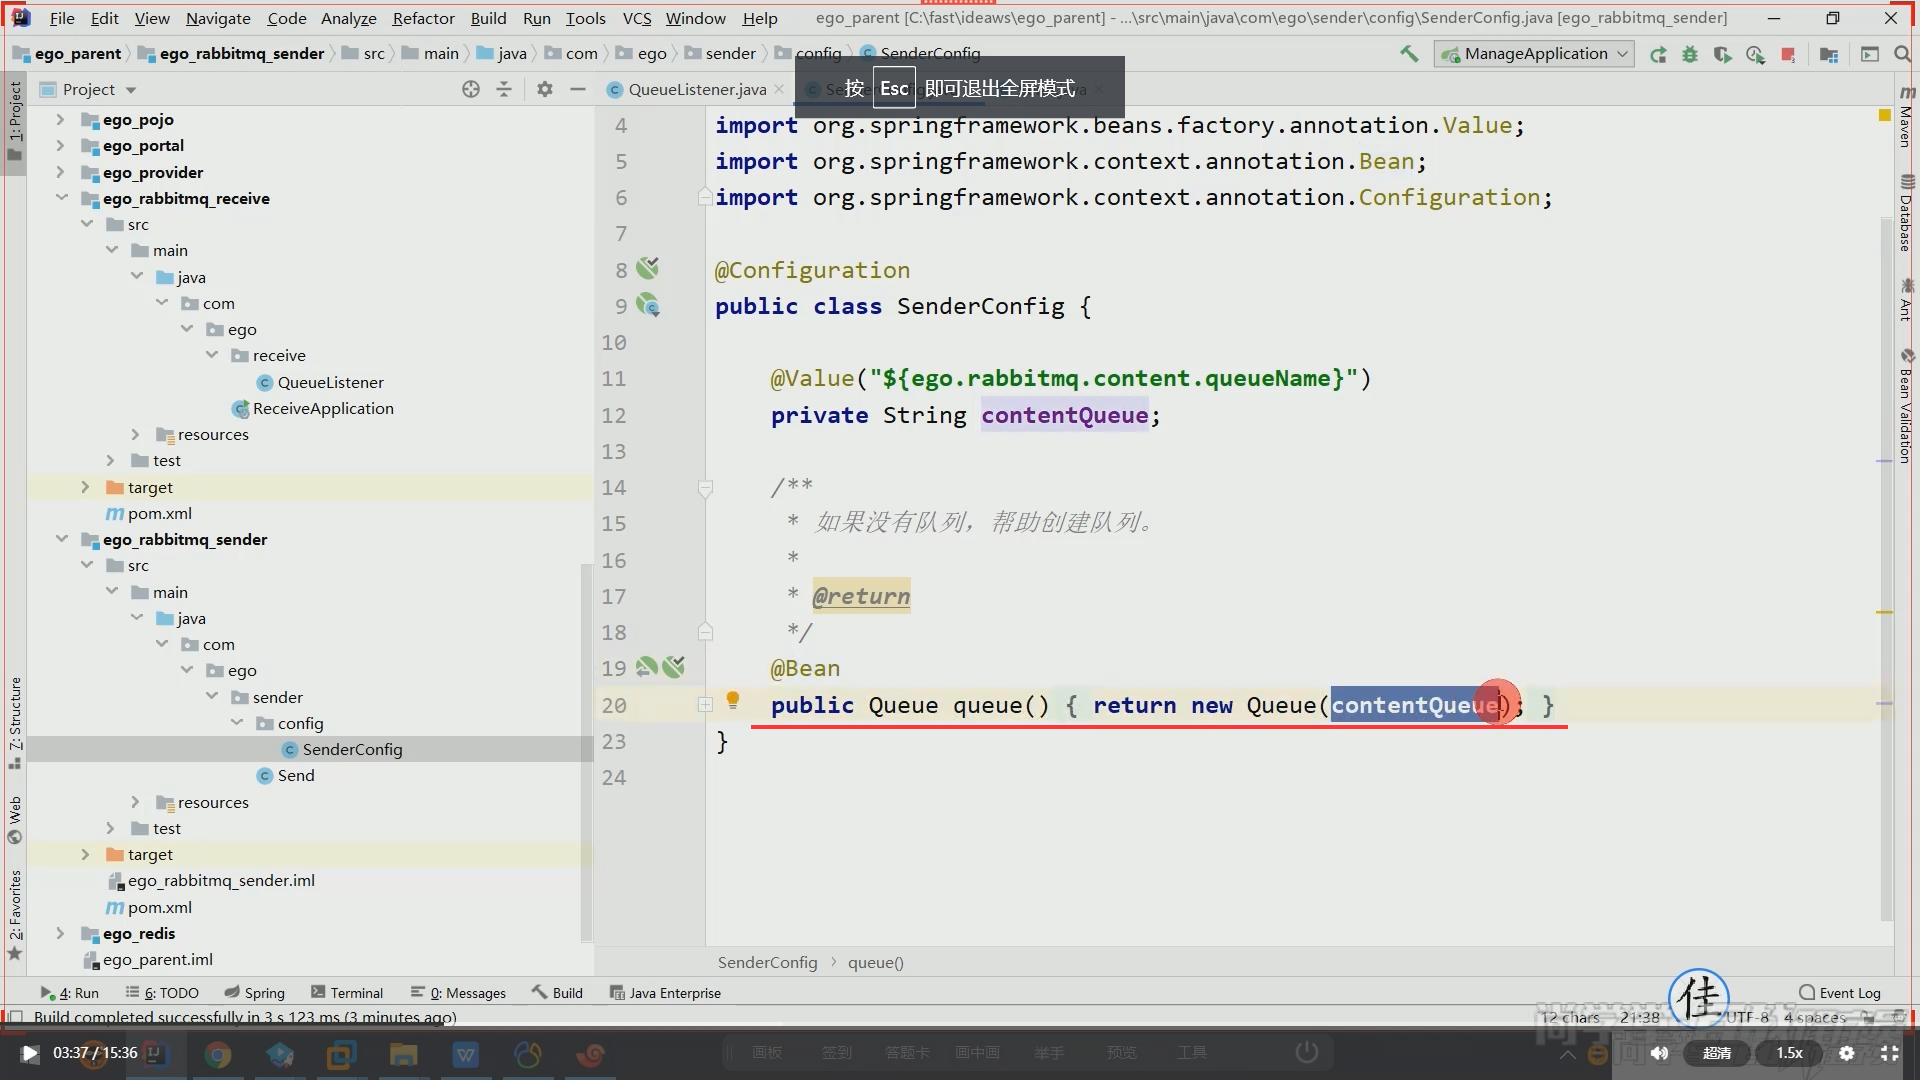Expand the folded method on line 20
The width and height of the screenshot is (1920, 1080).
705,705
